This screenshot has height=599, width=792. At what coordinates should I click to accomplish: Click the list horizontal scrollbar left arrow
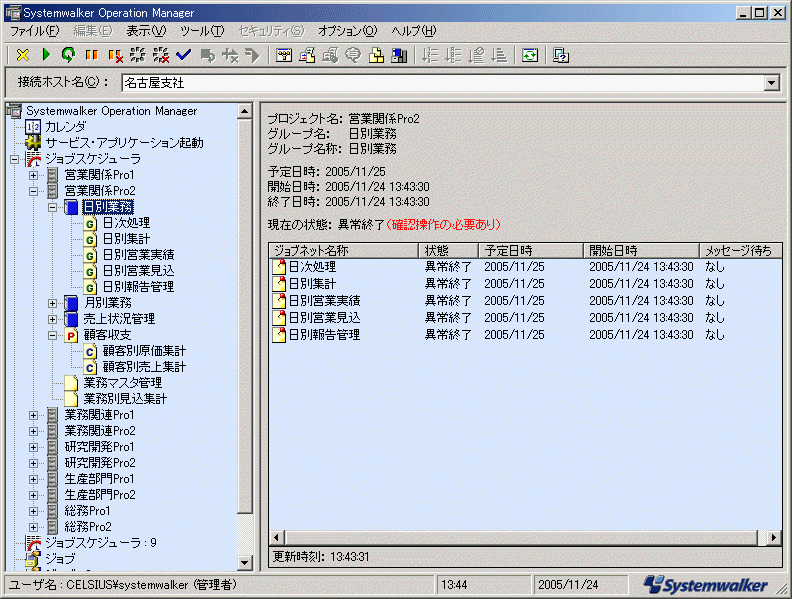pyautogui.click(x=276, y=538)
